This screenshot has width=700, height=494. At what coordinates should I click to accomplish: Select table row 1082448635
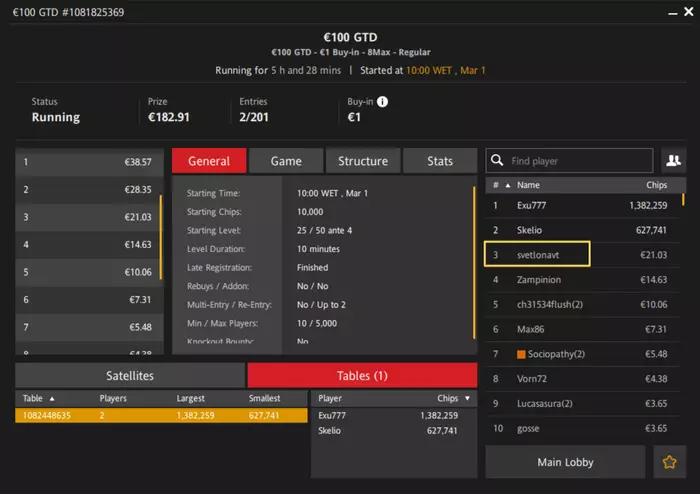click(x=161, y=415)
